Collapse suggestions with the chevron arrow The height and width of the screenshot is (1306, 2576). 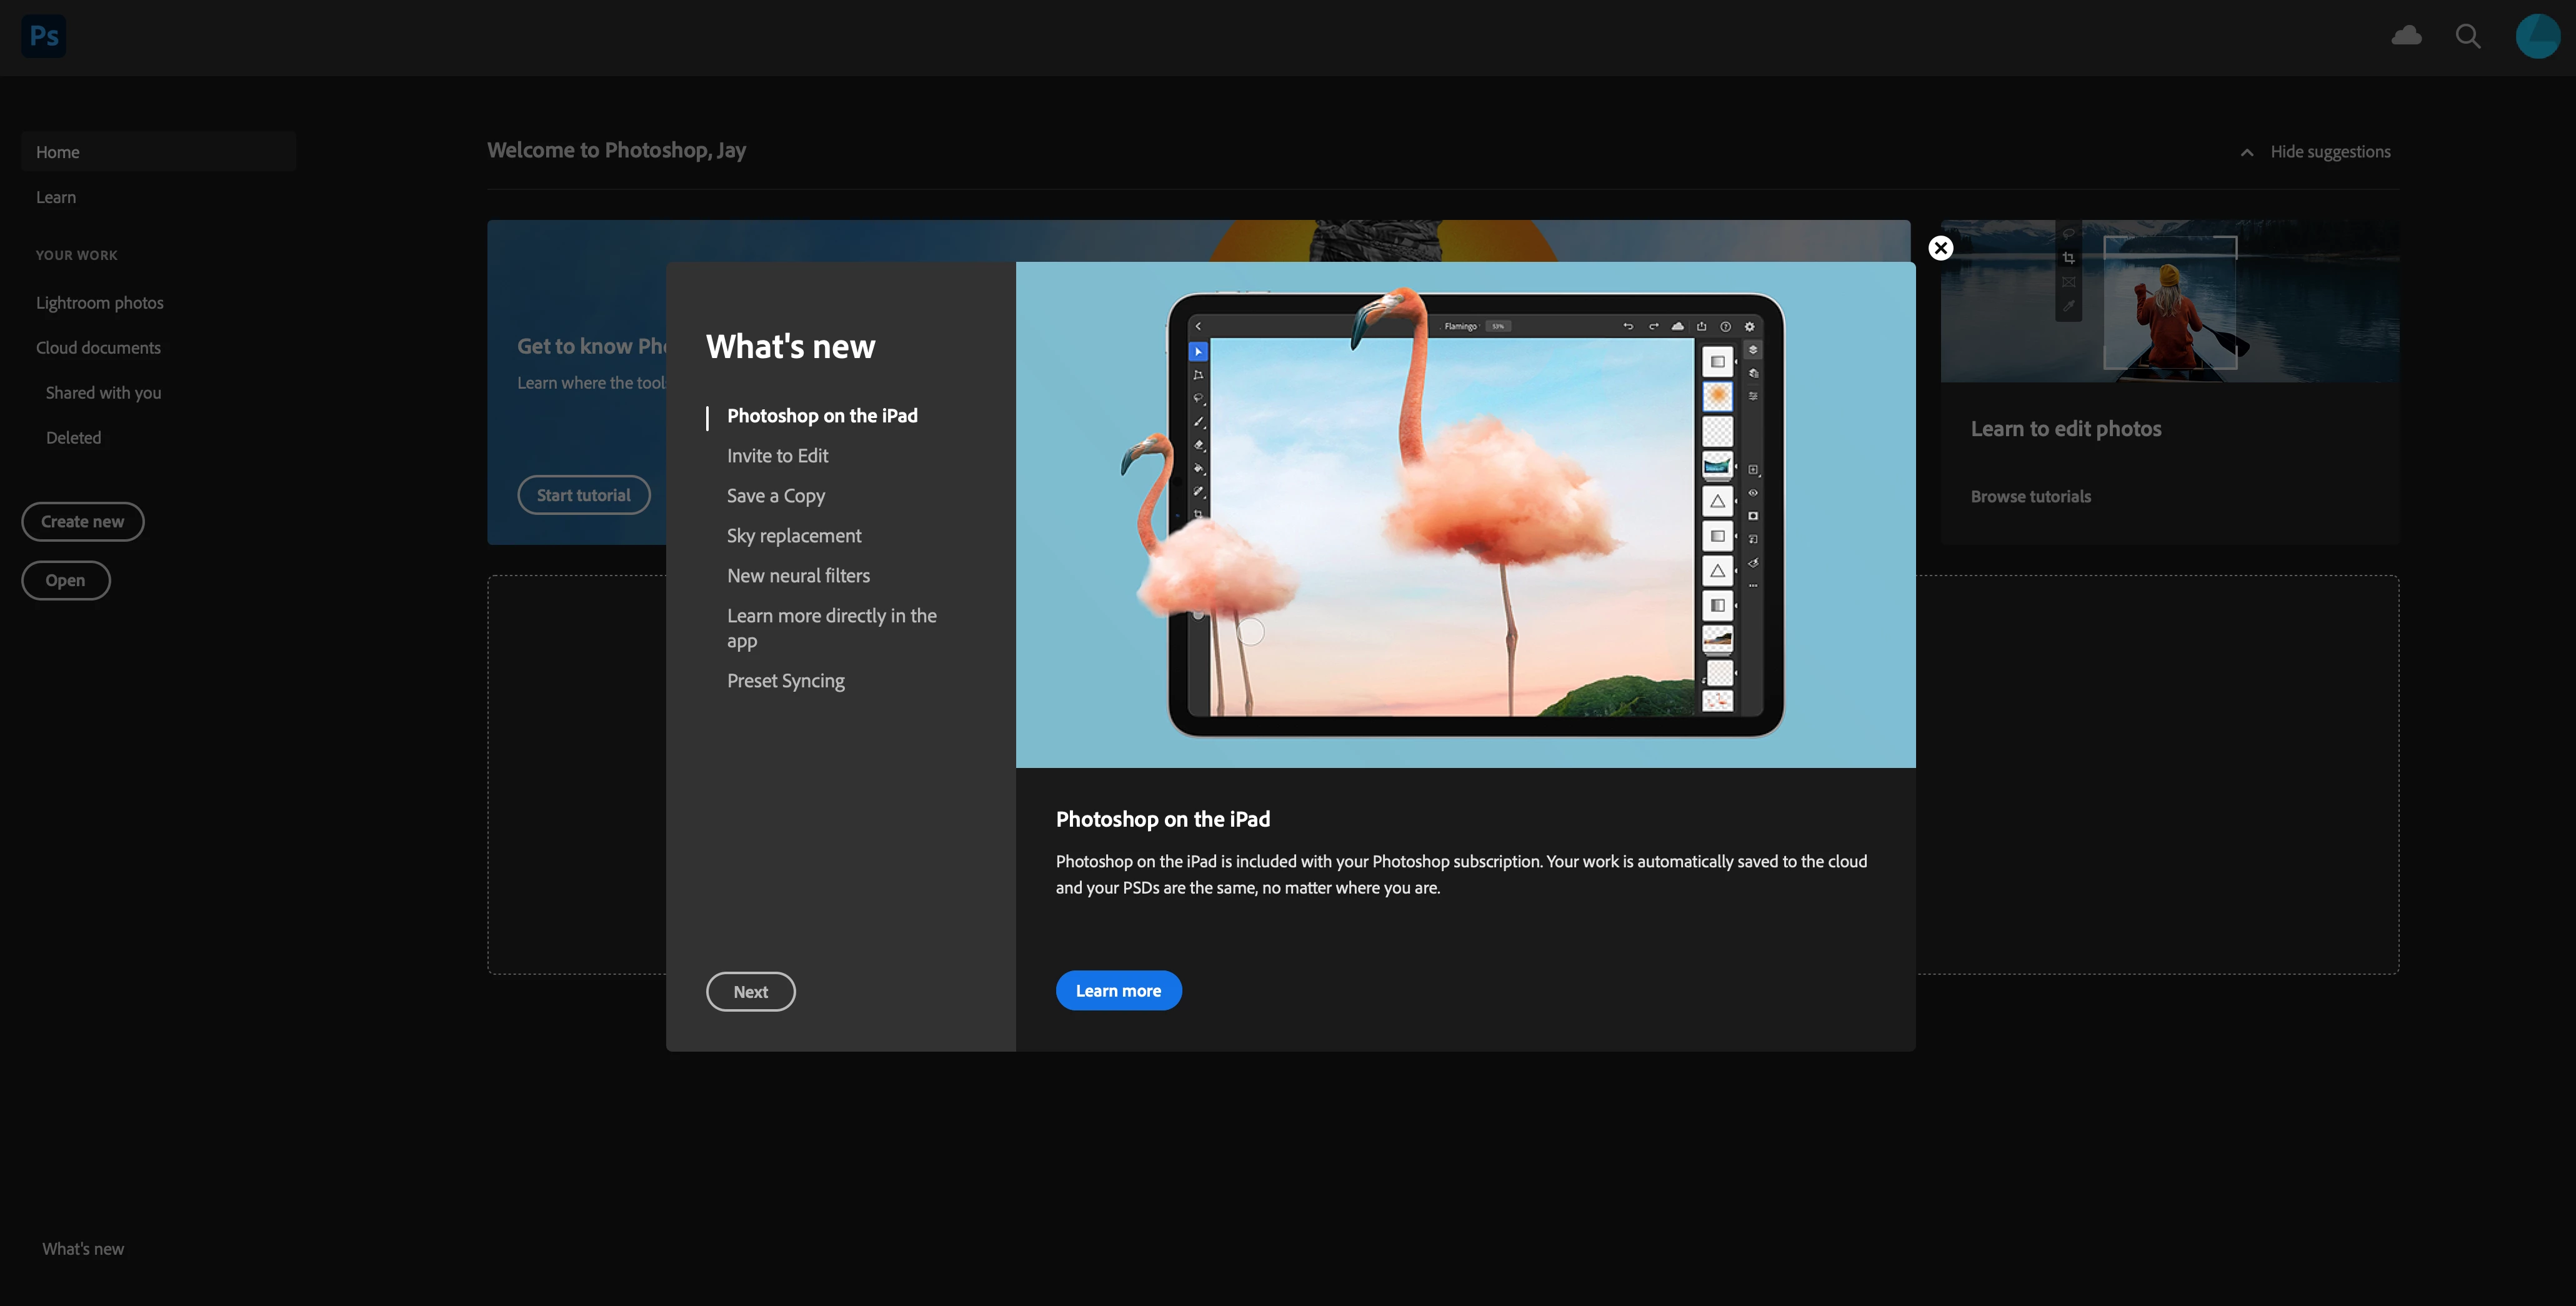pos(2247,152)
